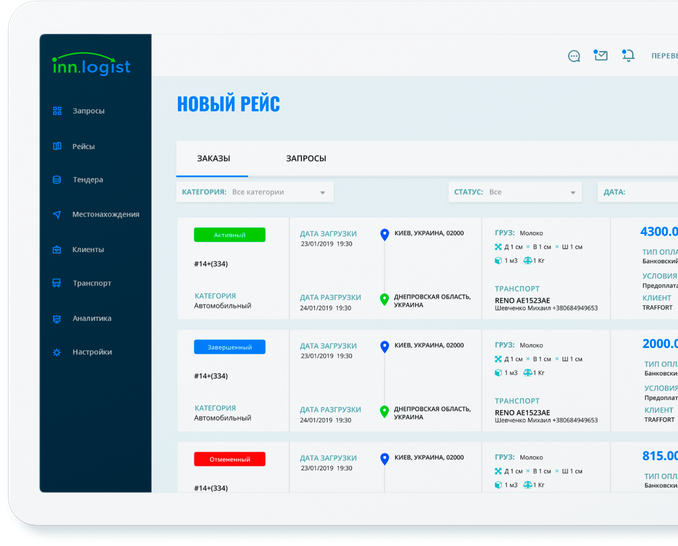The width and height of the screenshot is (678, 546).
Task: Click volume cube icon in Завершенный order
Action: coord(498,373)
